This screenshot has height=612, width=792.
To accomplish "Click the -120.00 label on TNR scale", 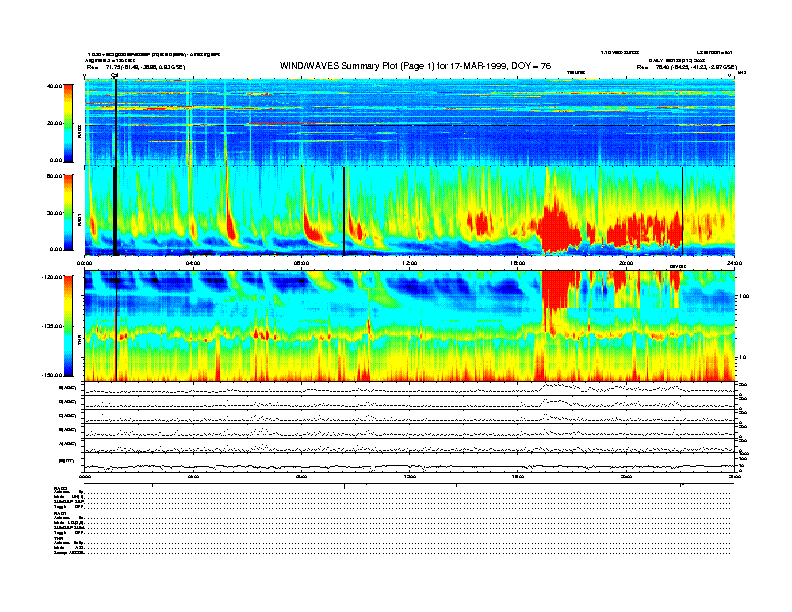I will (53, 277).
